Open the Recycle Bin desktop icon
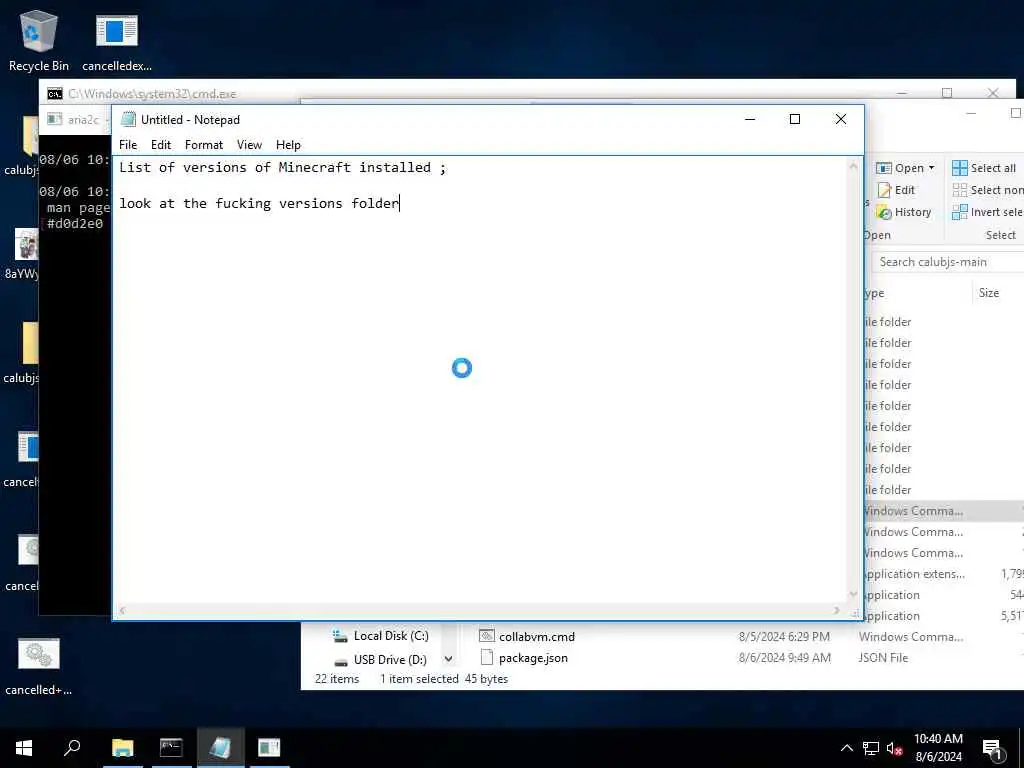The height and width of the screenshot is (768, 1024). pos(39,40)
